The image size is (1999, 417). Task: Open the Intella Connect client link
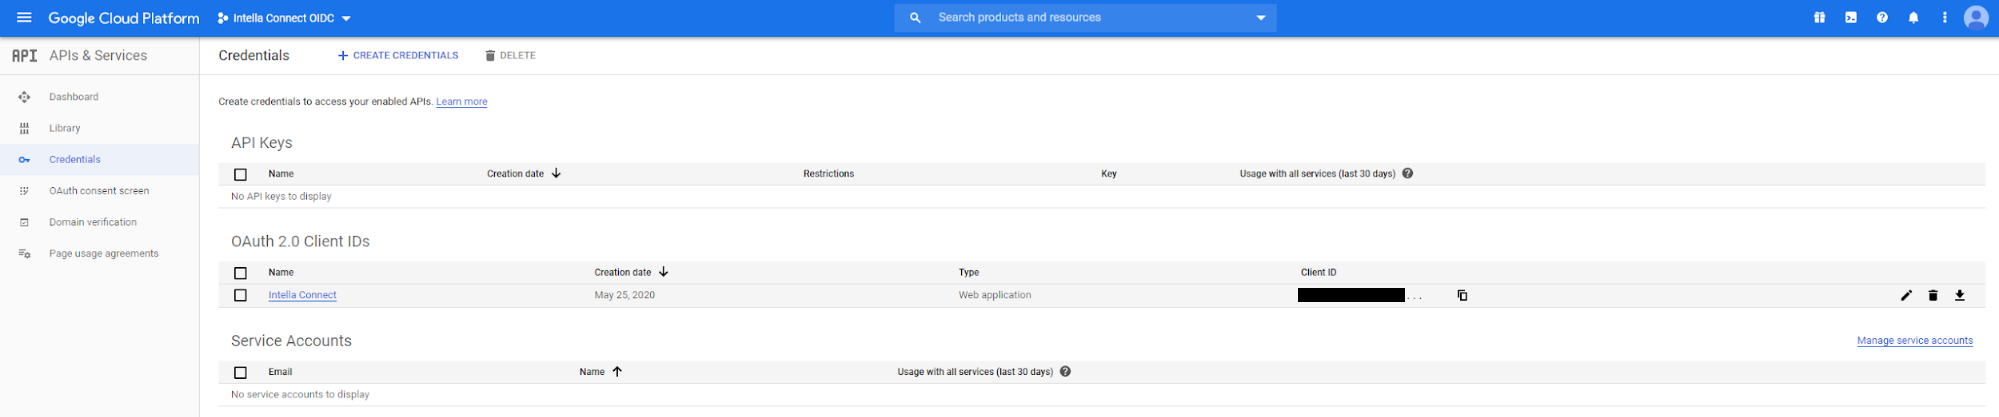(302, 295)
